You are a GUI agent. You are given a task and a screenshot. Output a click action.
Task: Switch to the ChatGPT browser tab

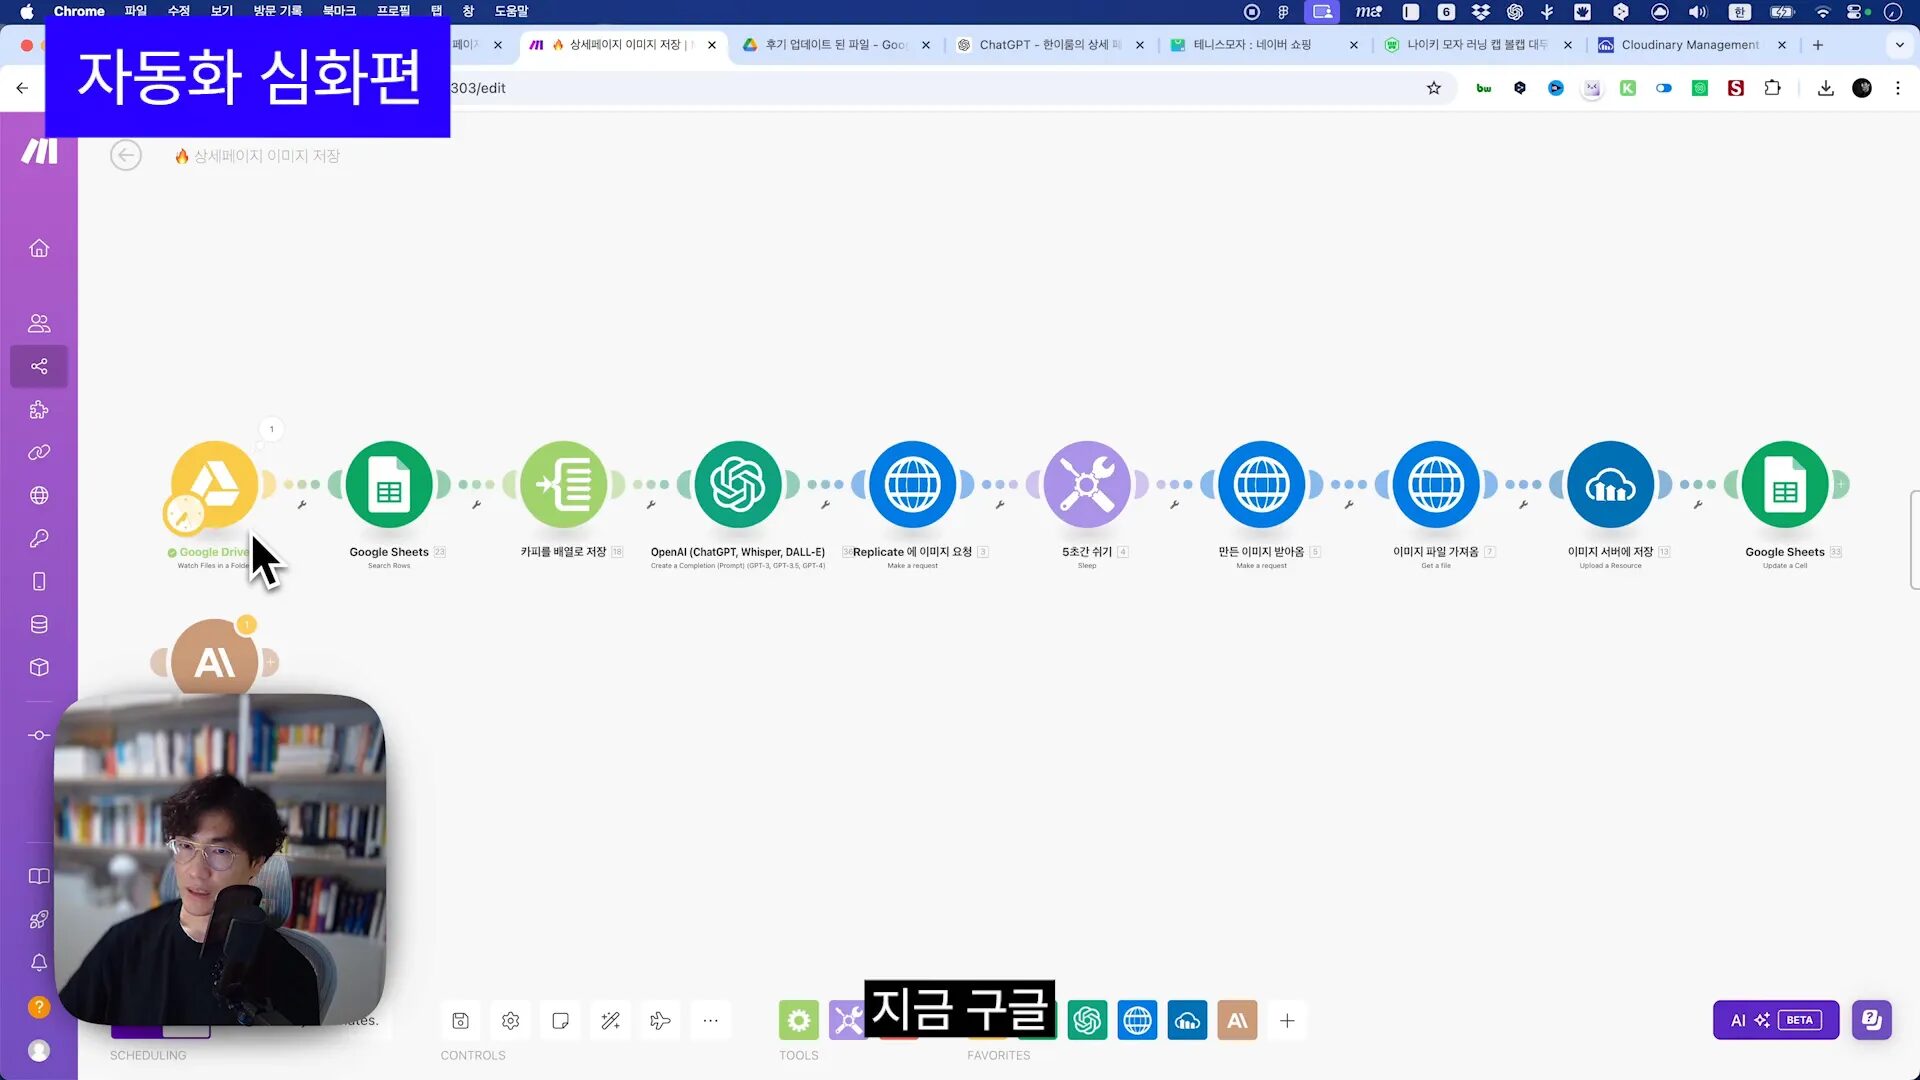(1050, 45)
